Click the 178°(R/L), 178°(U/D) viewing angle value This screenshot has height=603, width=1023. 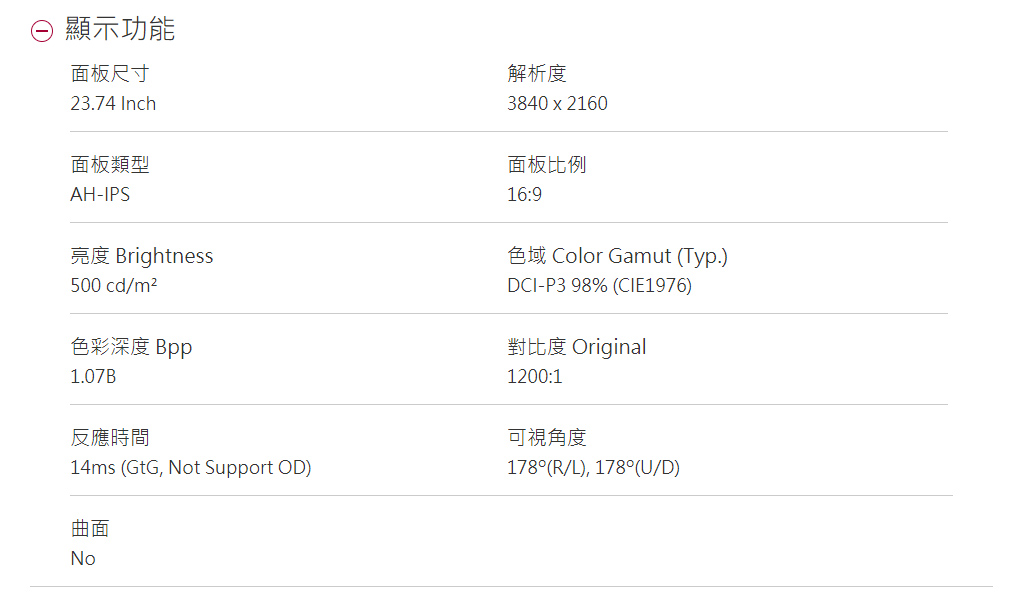tap(593, 468)
